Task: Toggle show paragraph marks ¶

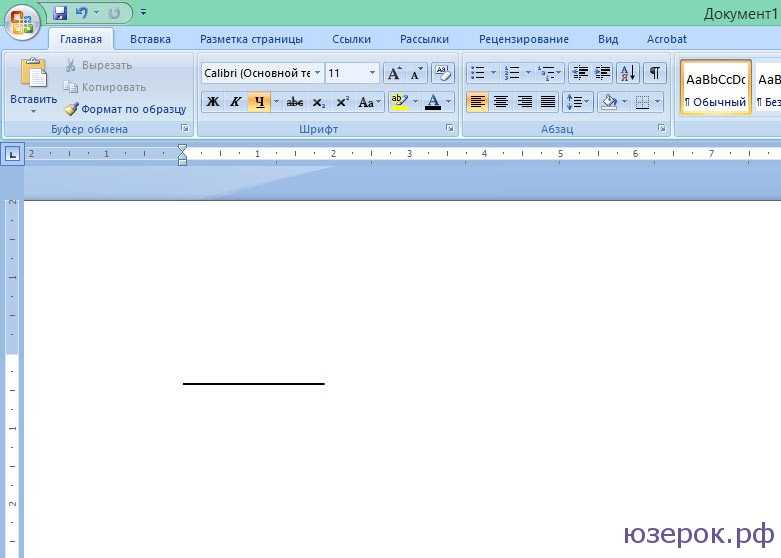Action: coord(655,73)
